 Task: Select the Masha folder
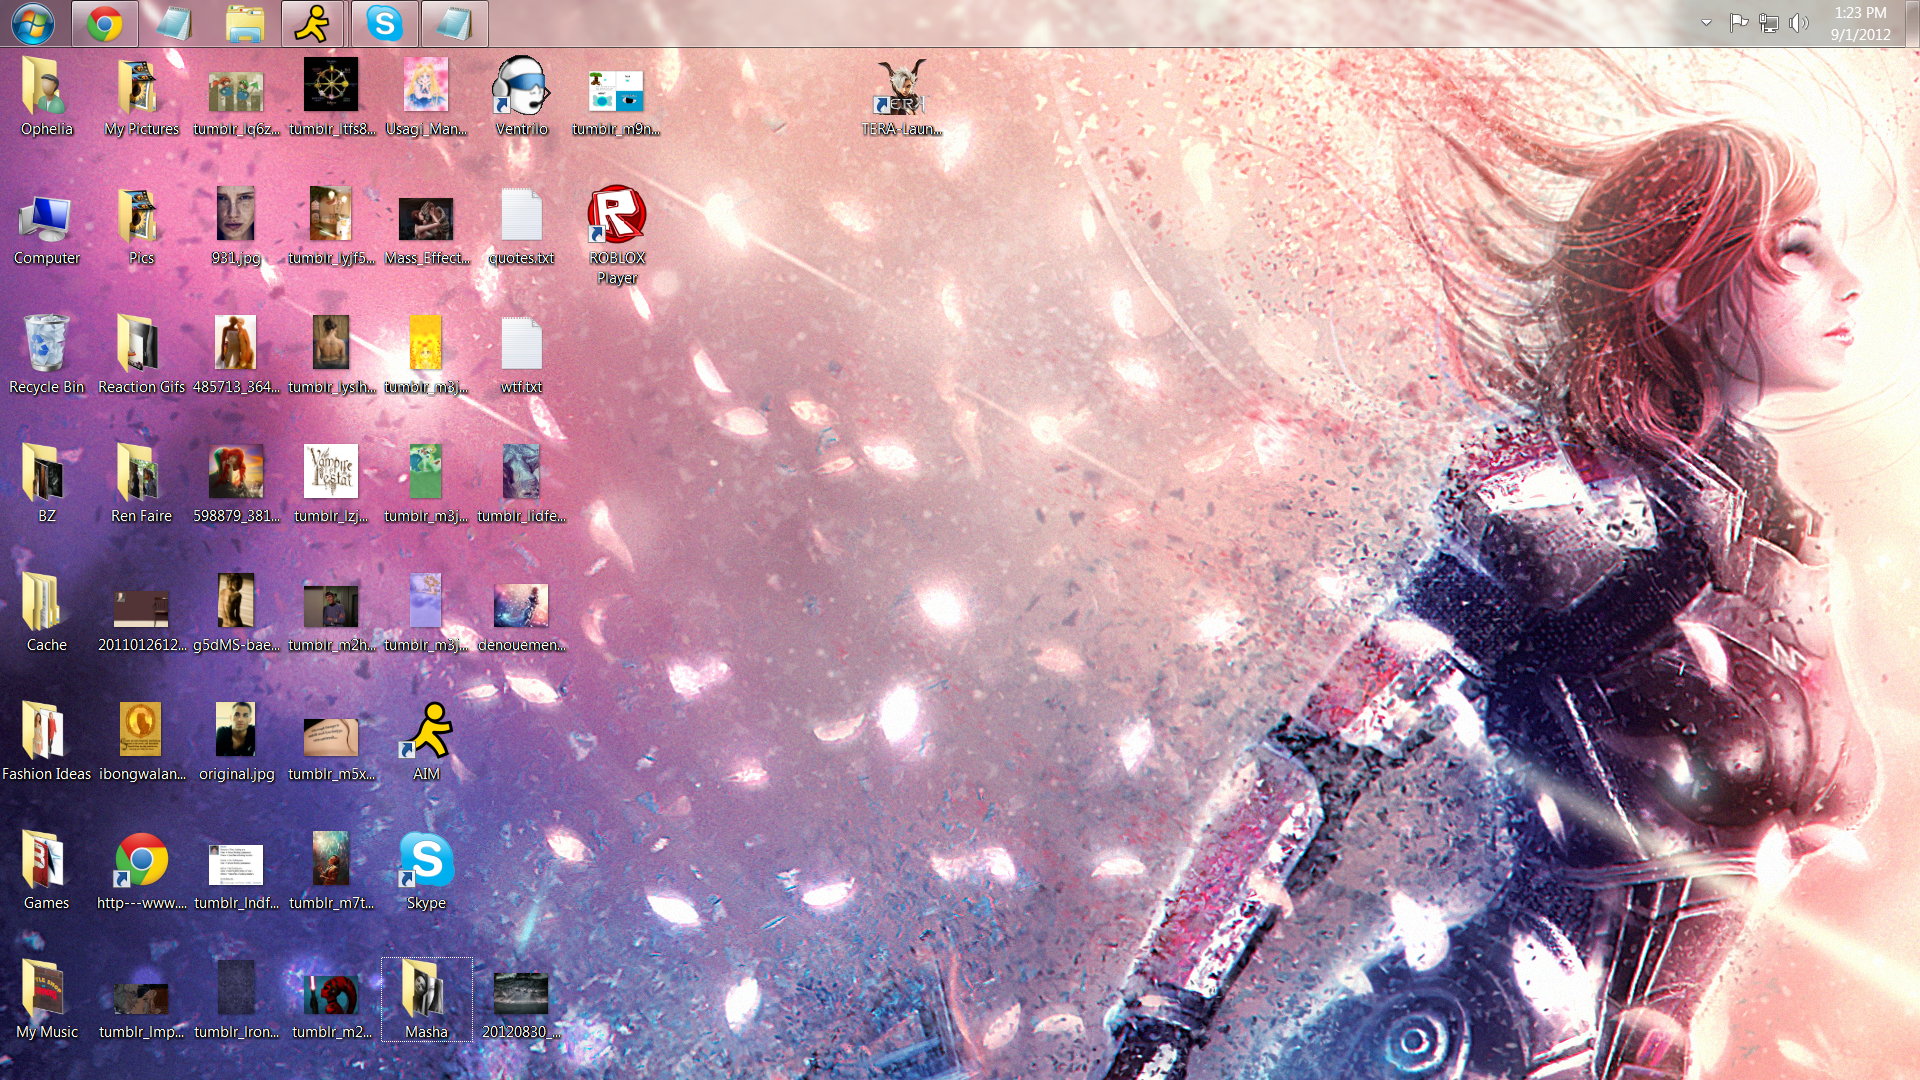point(426,990)
